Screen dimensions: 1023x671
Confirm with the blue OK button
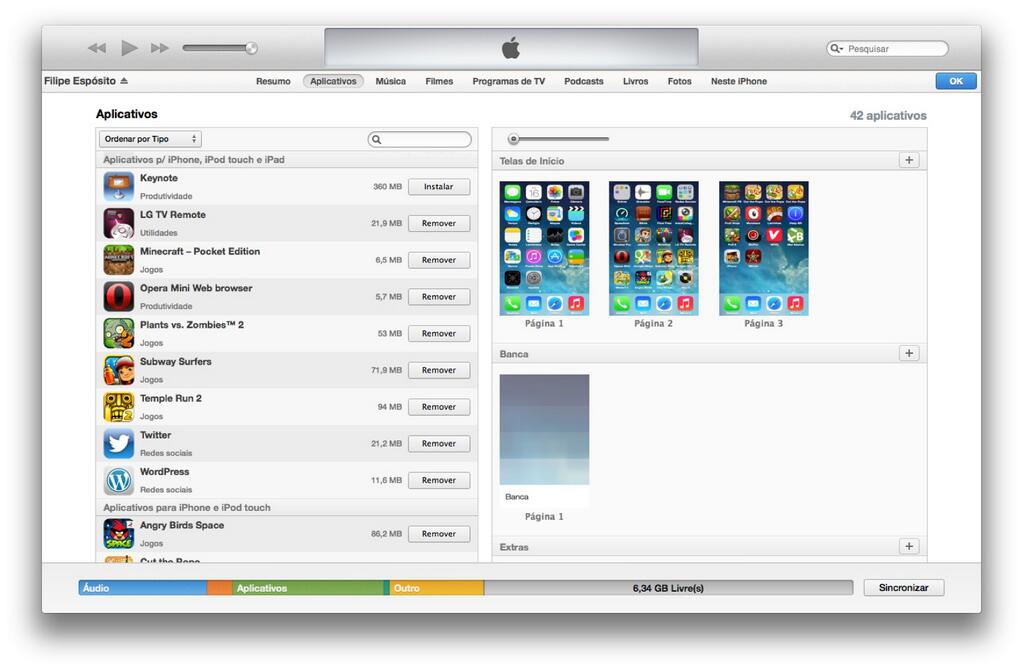[x=956, y=81]
